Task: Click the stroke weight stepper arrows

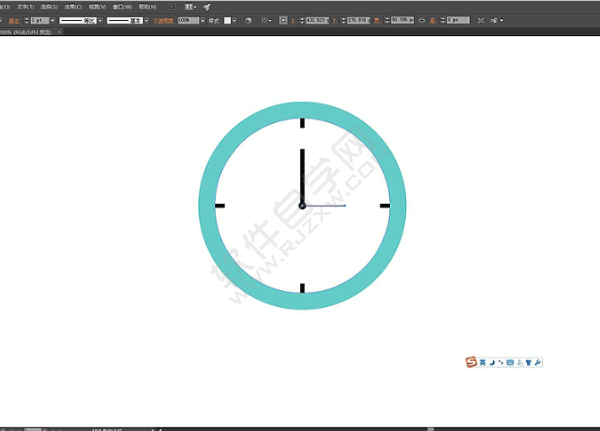Action: (x=27, y=21)
